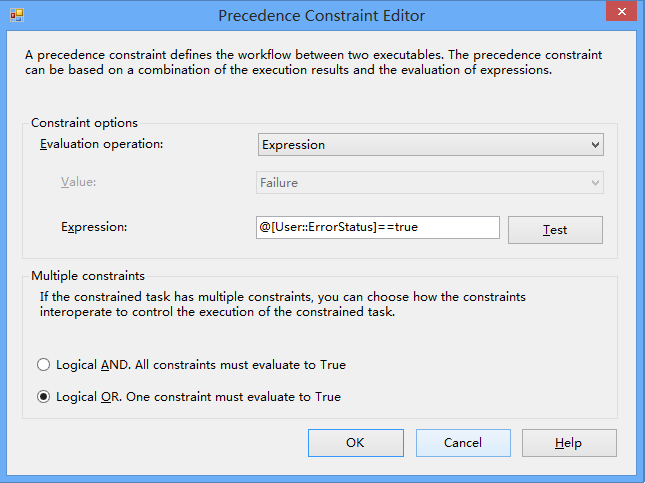This screenshot has height=483, width=645.
Task: Click the "Constraint options" group heading
Action: pos(84,123)
